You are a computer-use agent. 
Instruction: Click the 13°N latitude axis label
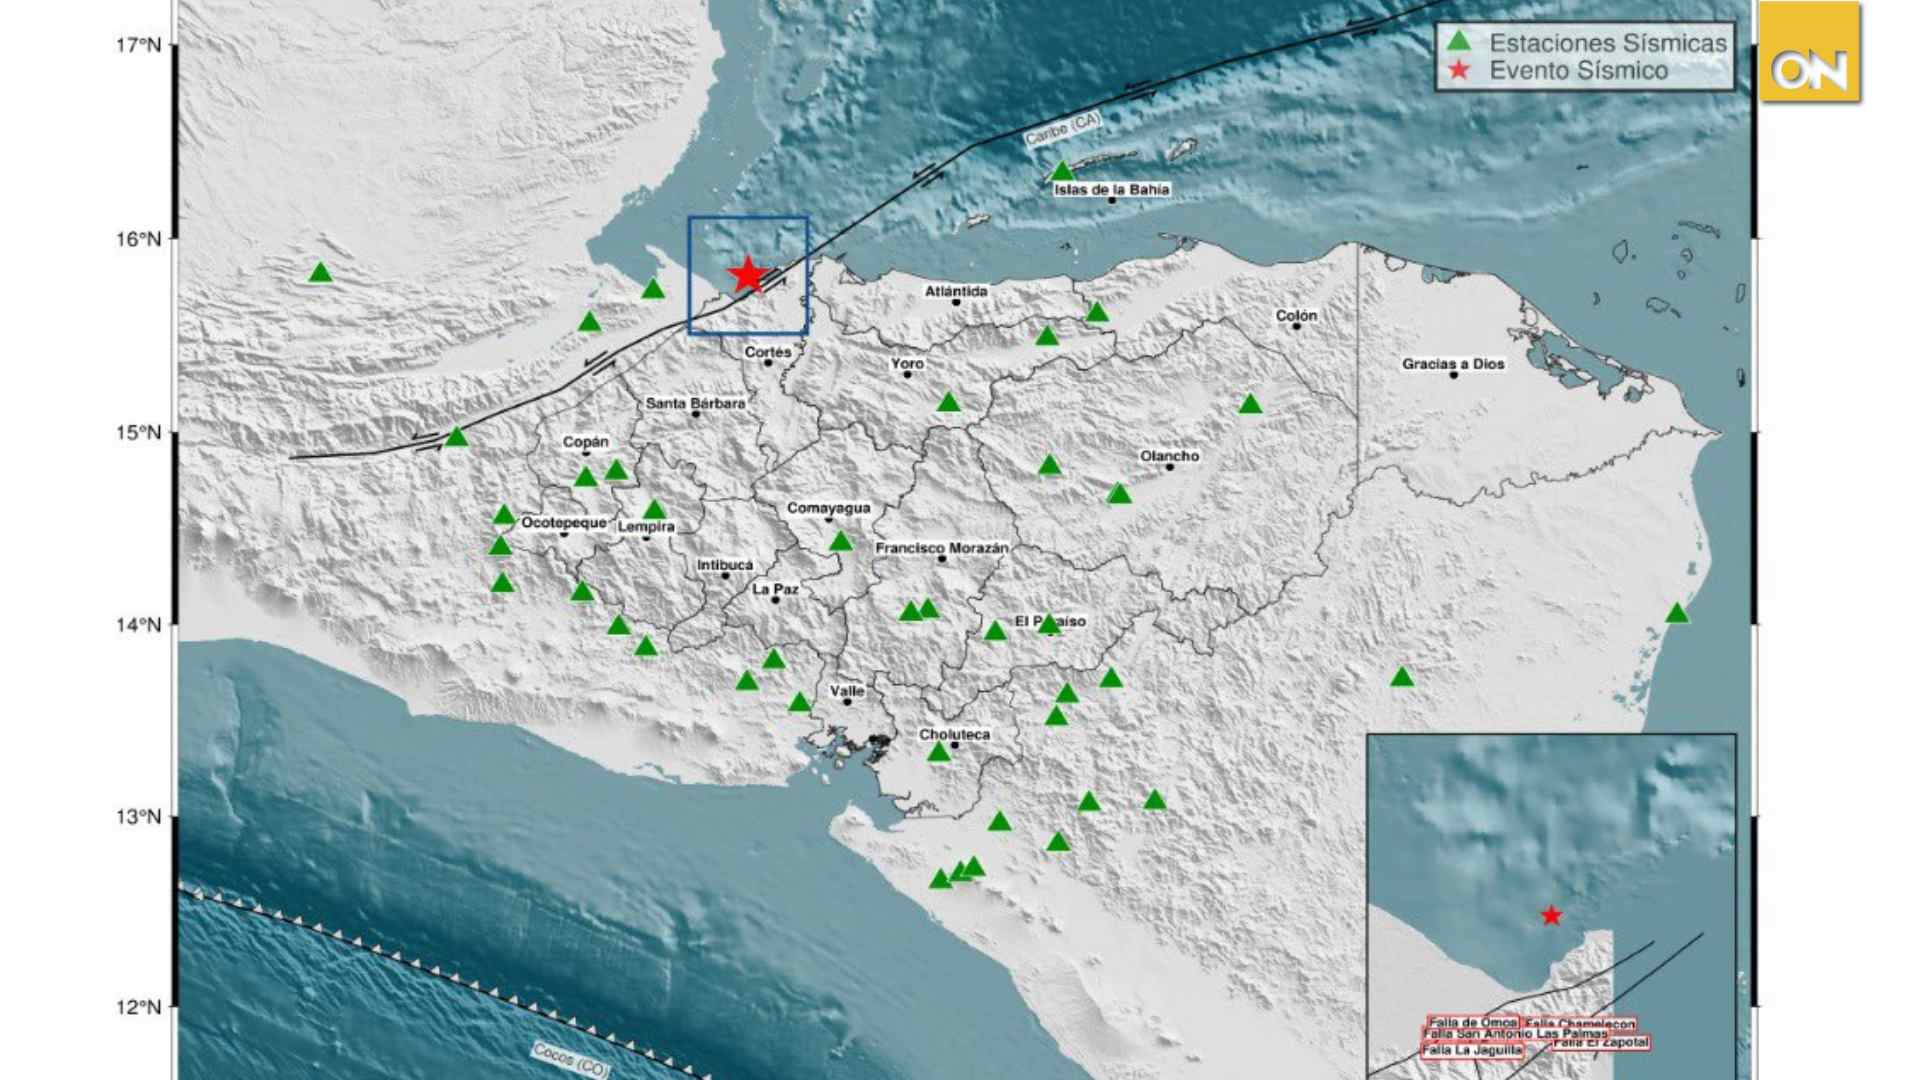pyautogui.click(x=138, y=817)
